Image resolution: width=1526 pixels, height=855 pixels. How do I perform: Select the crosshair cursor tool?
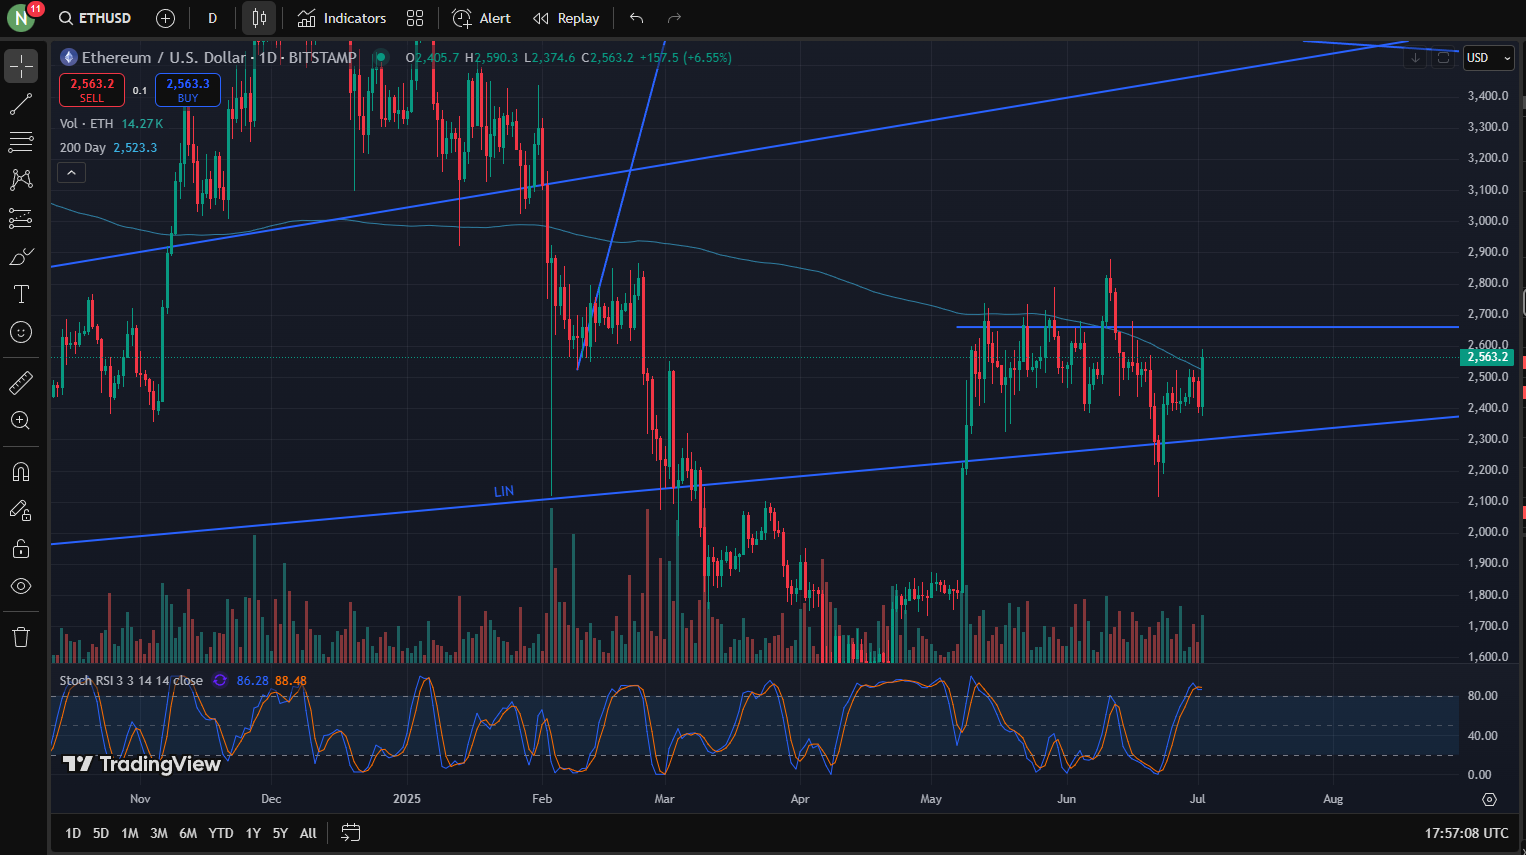(x=21, y=66)
